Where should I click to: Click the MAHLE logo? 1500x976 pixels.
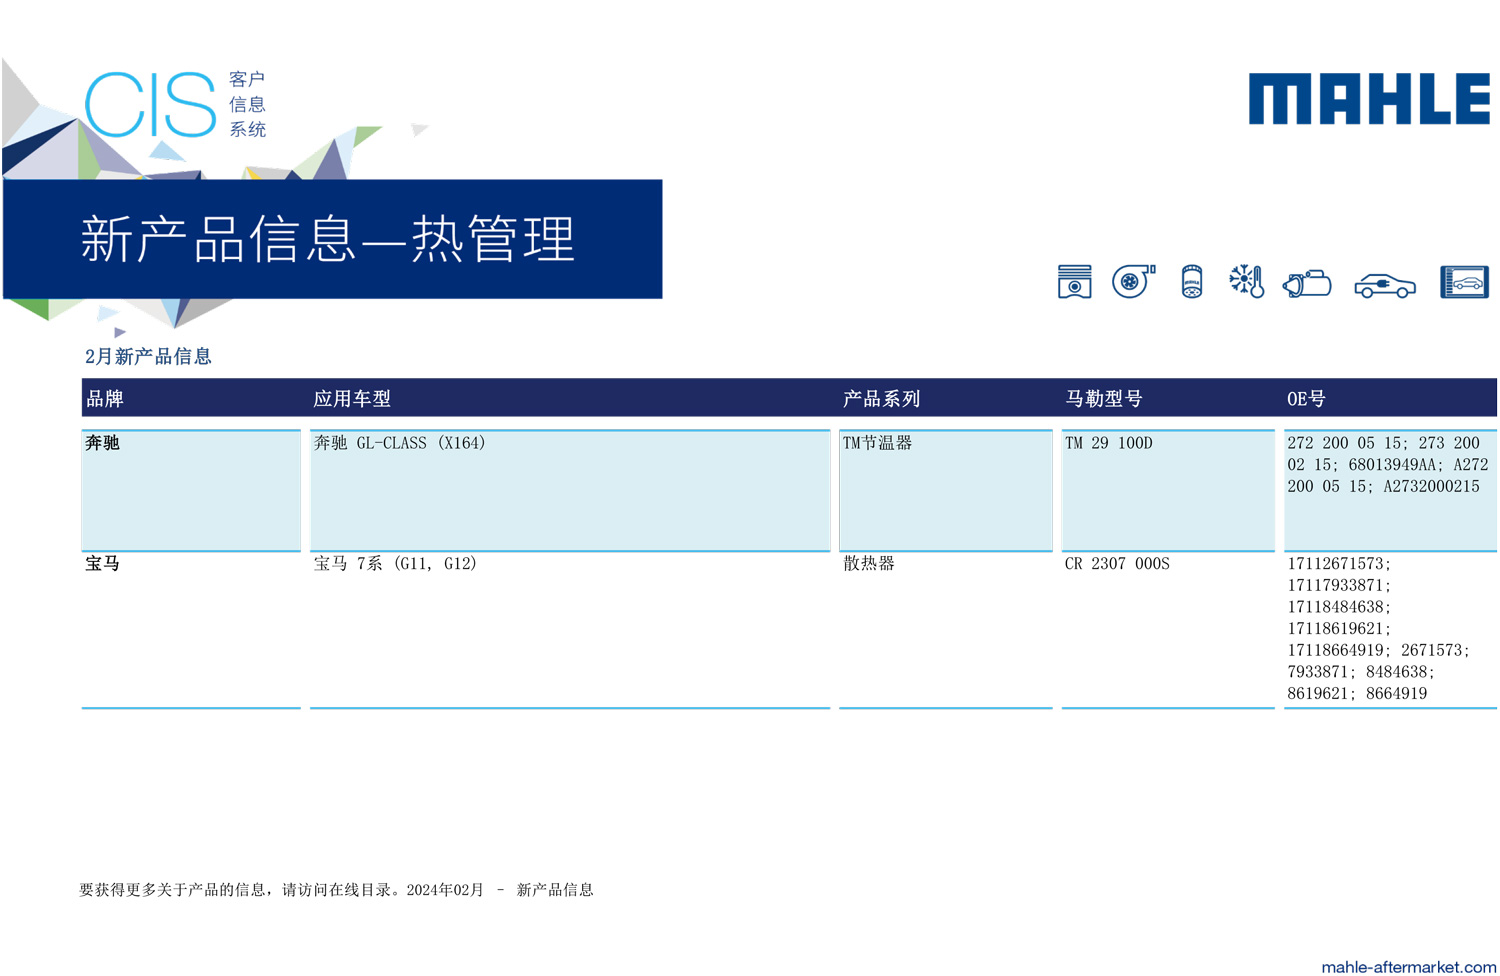[x=1369, y=99]
